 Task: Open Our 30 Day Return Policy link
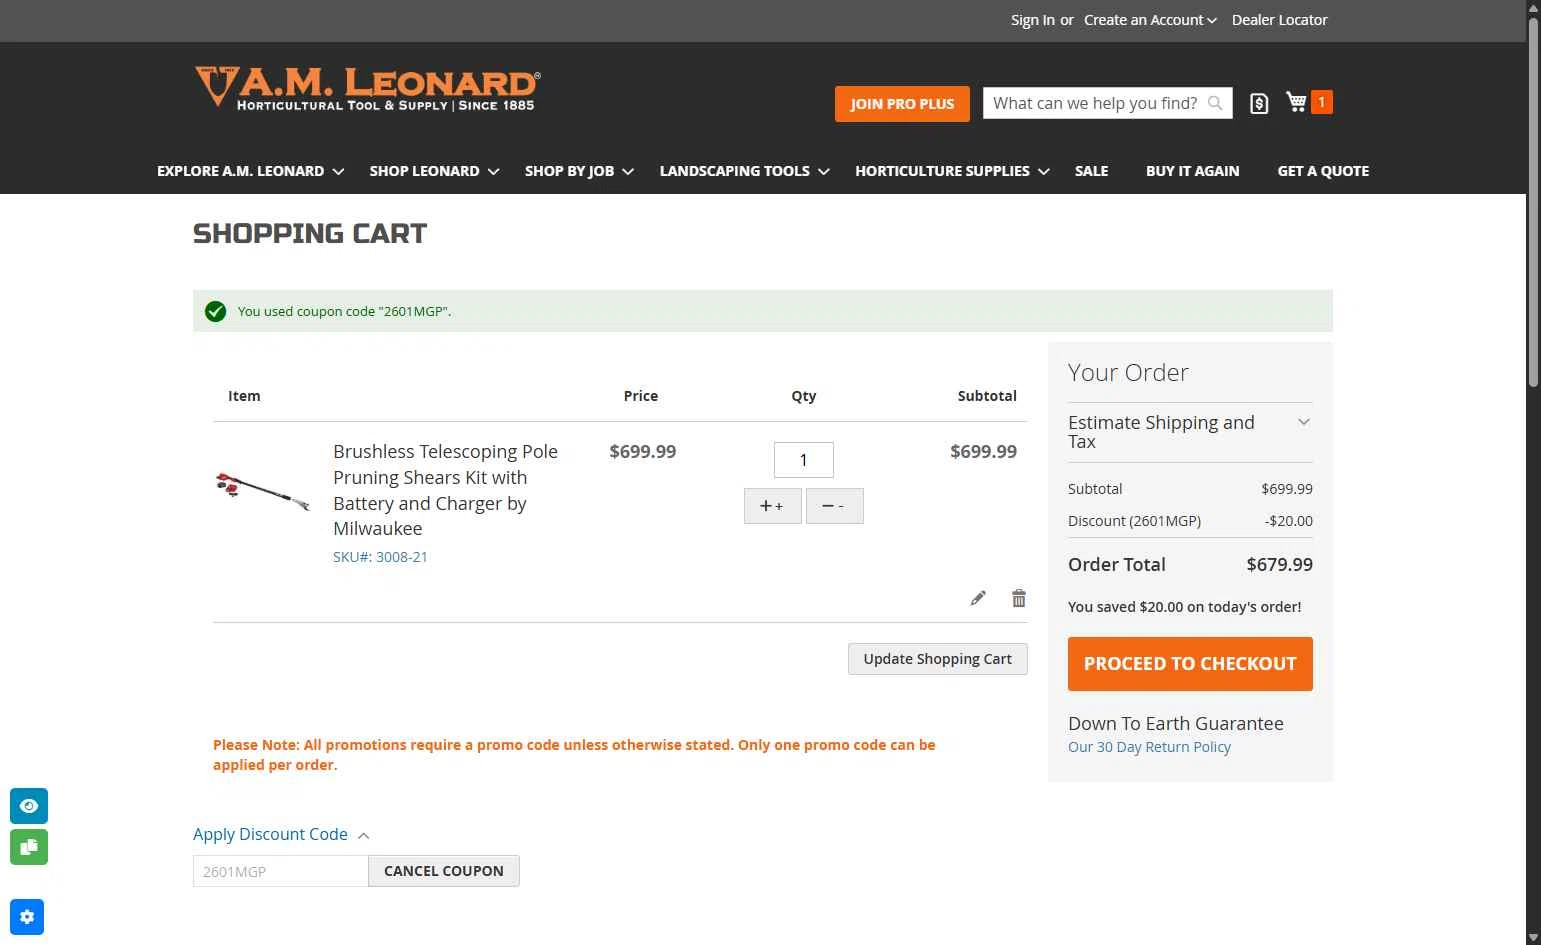coord(1149,747)
